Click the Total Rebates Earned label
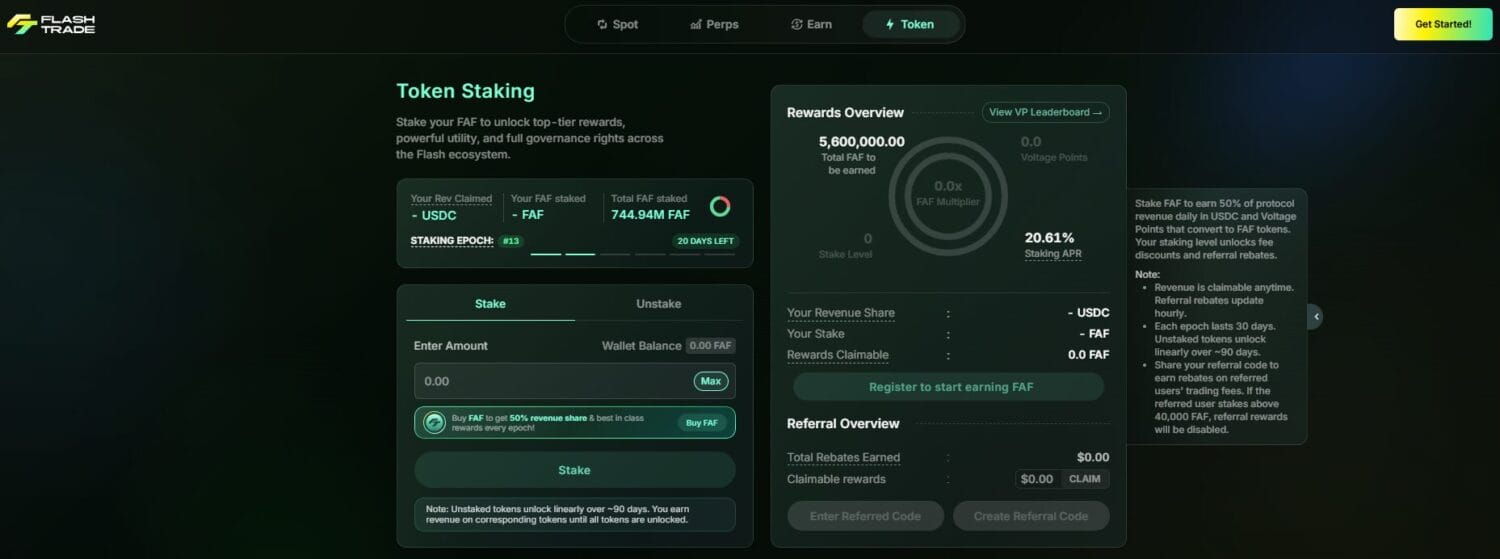 coord(844,457)
